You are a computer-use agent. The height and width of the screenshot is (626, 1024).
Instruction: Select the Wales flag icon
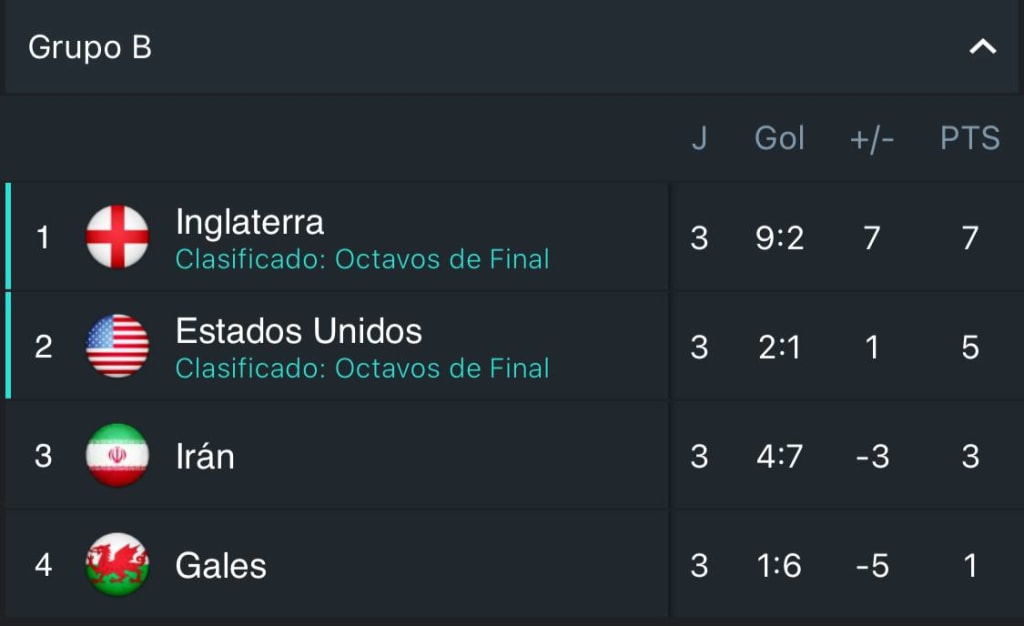click(x=118, y=565)
